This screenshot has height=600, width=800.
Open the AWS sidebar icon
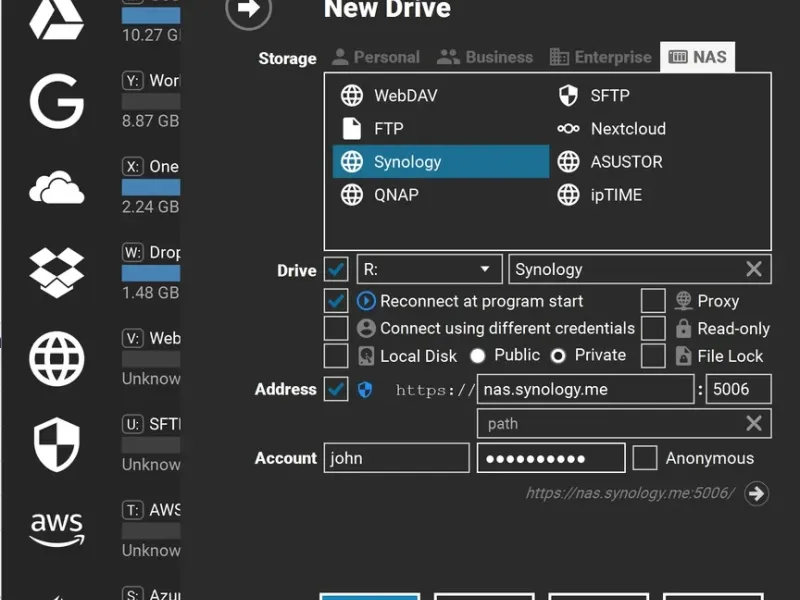pos(57,530)
